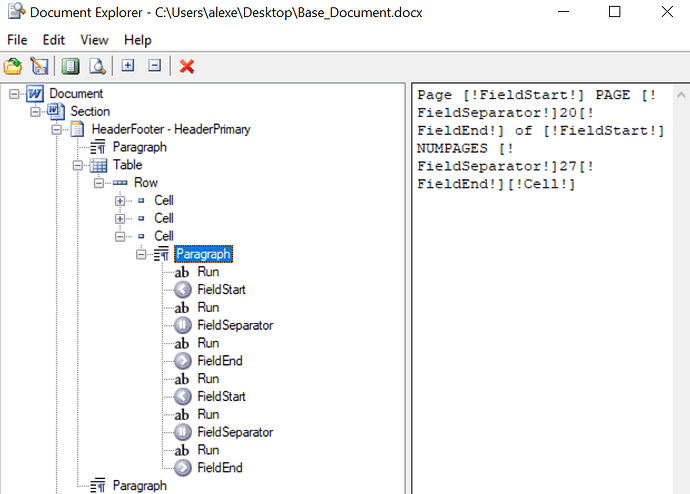Click the Save As toolbar icon

click(40, 66)
